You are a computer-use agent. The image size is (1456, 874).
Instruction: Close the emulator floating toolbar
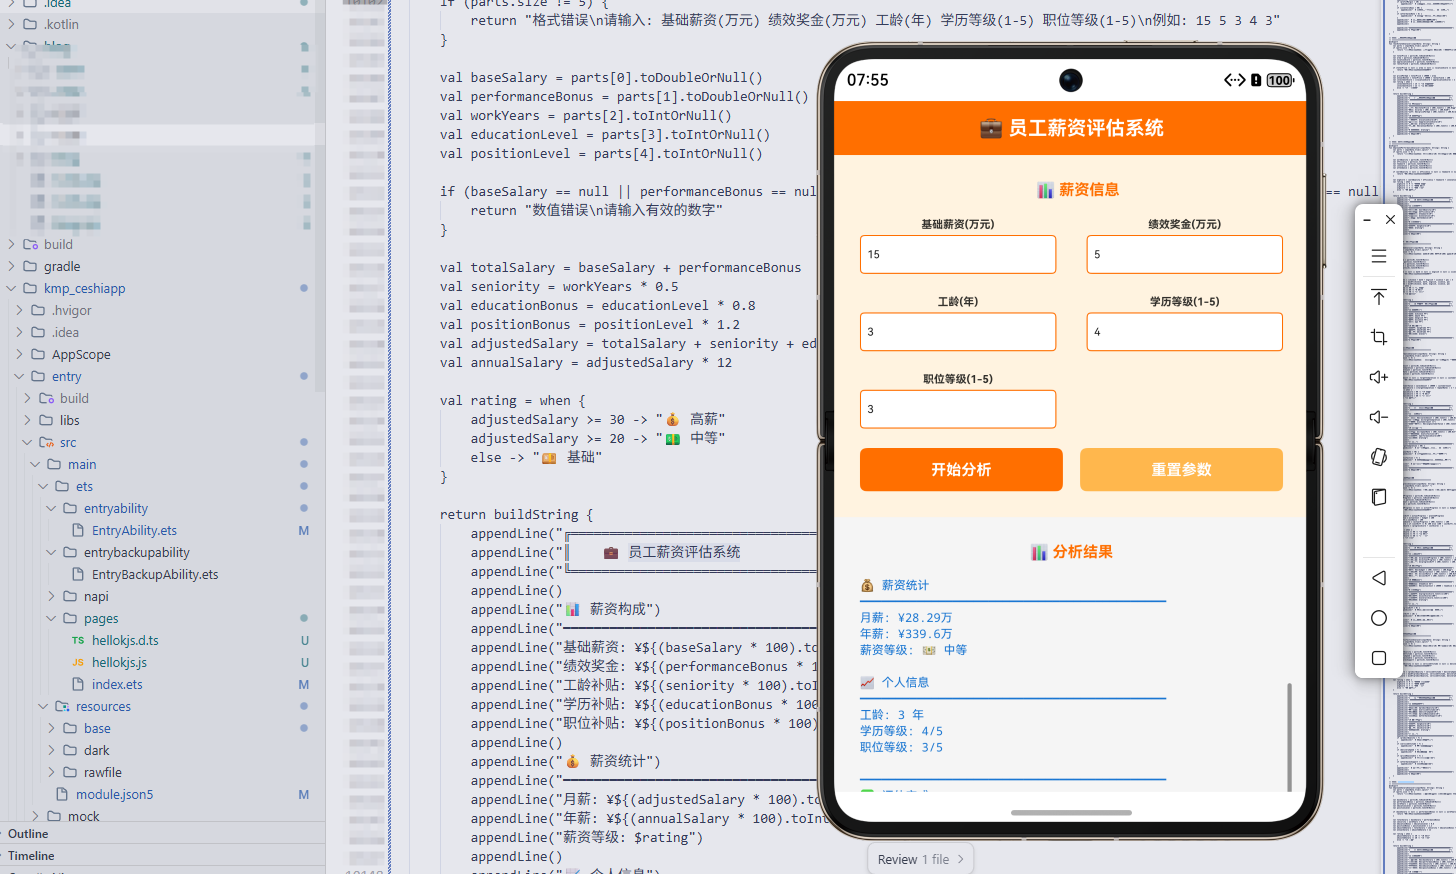(x=1390, y=220)
